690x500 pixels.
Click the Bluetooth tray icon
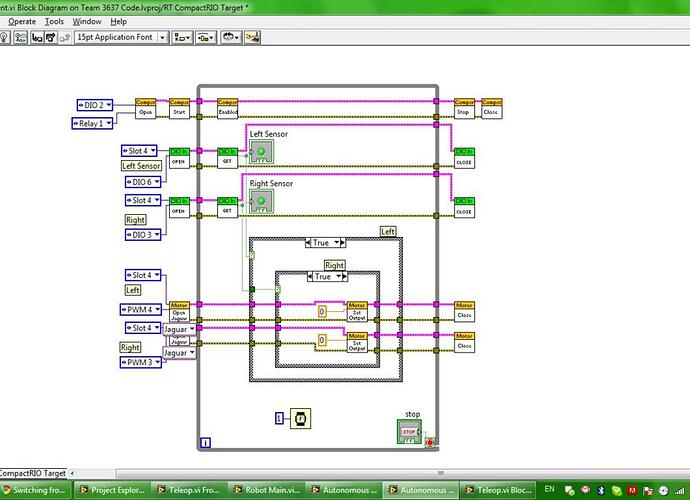coord(601,490)
